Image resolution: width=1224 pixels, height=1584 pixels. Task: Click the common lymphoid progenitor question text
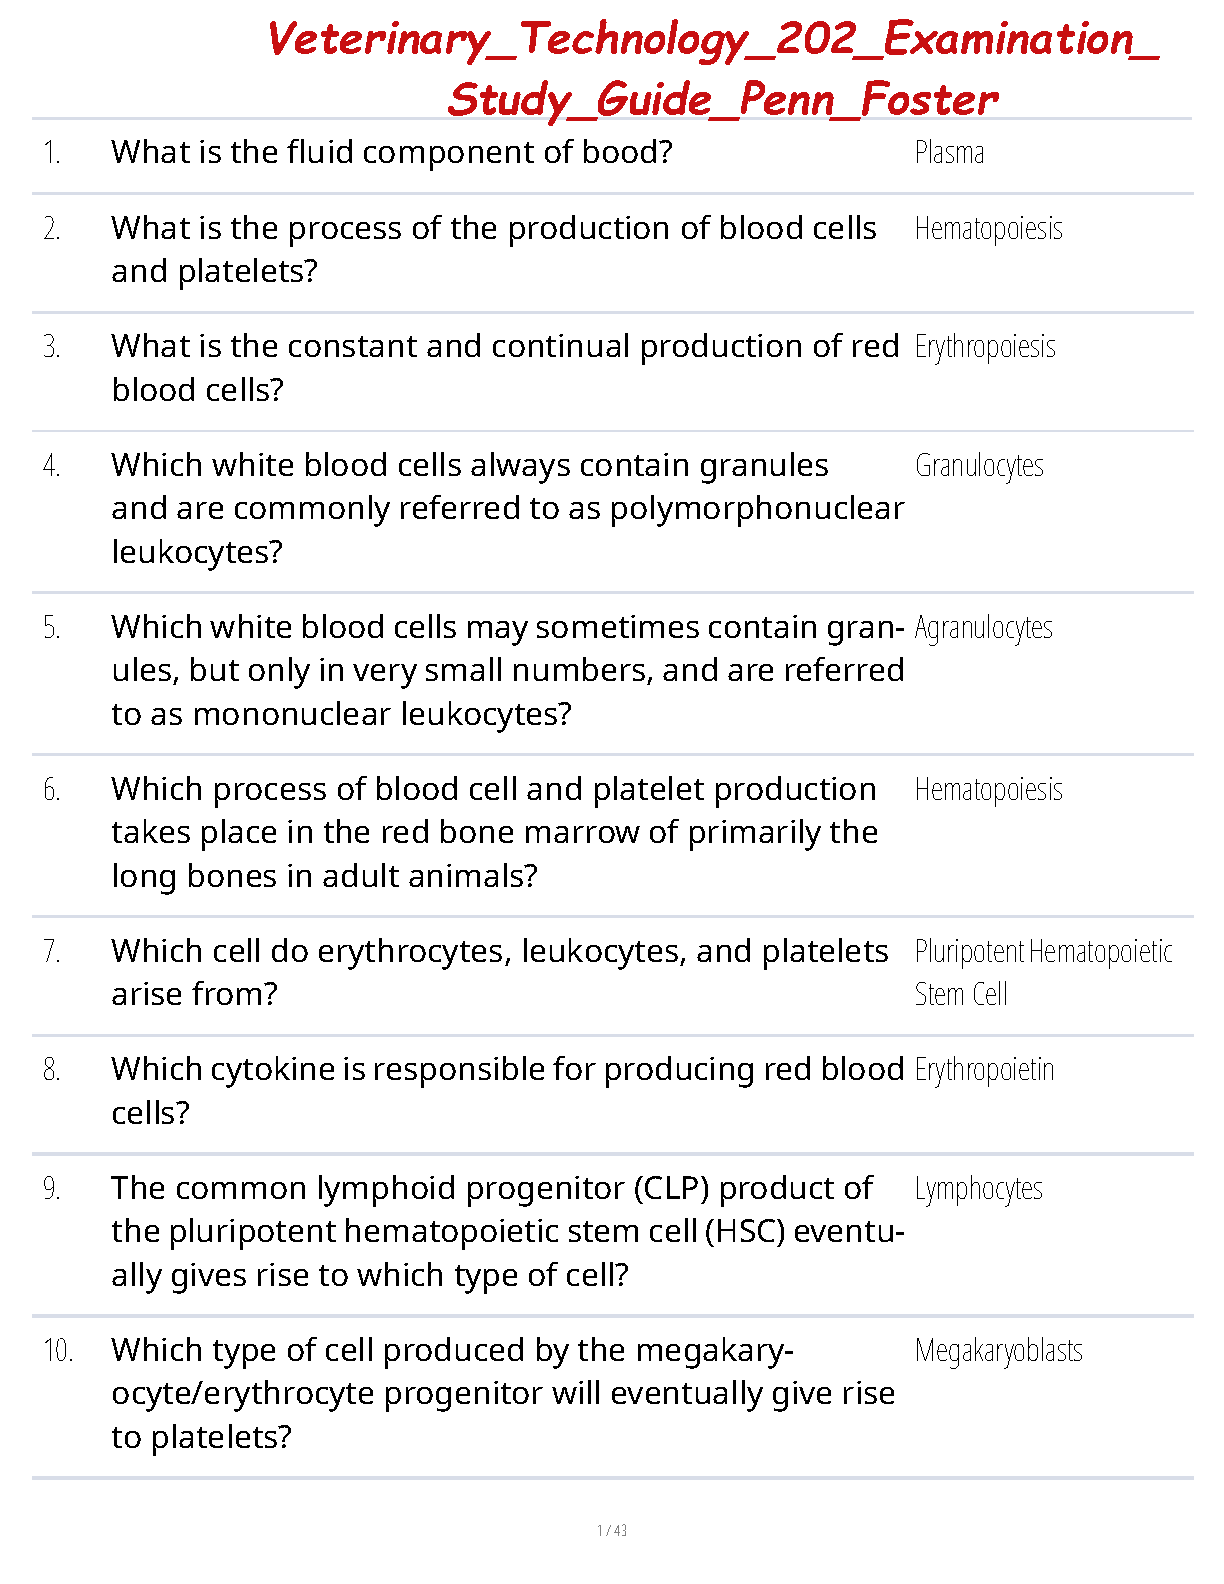507,1231
